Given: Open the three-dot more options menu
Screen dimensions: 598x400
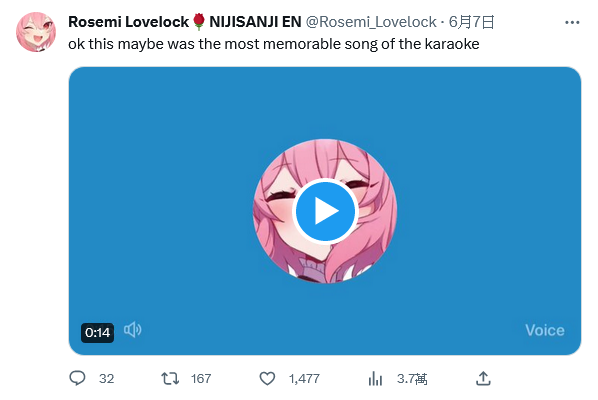Looking at the screenshot, I should point(572,22).
